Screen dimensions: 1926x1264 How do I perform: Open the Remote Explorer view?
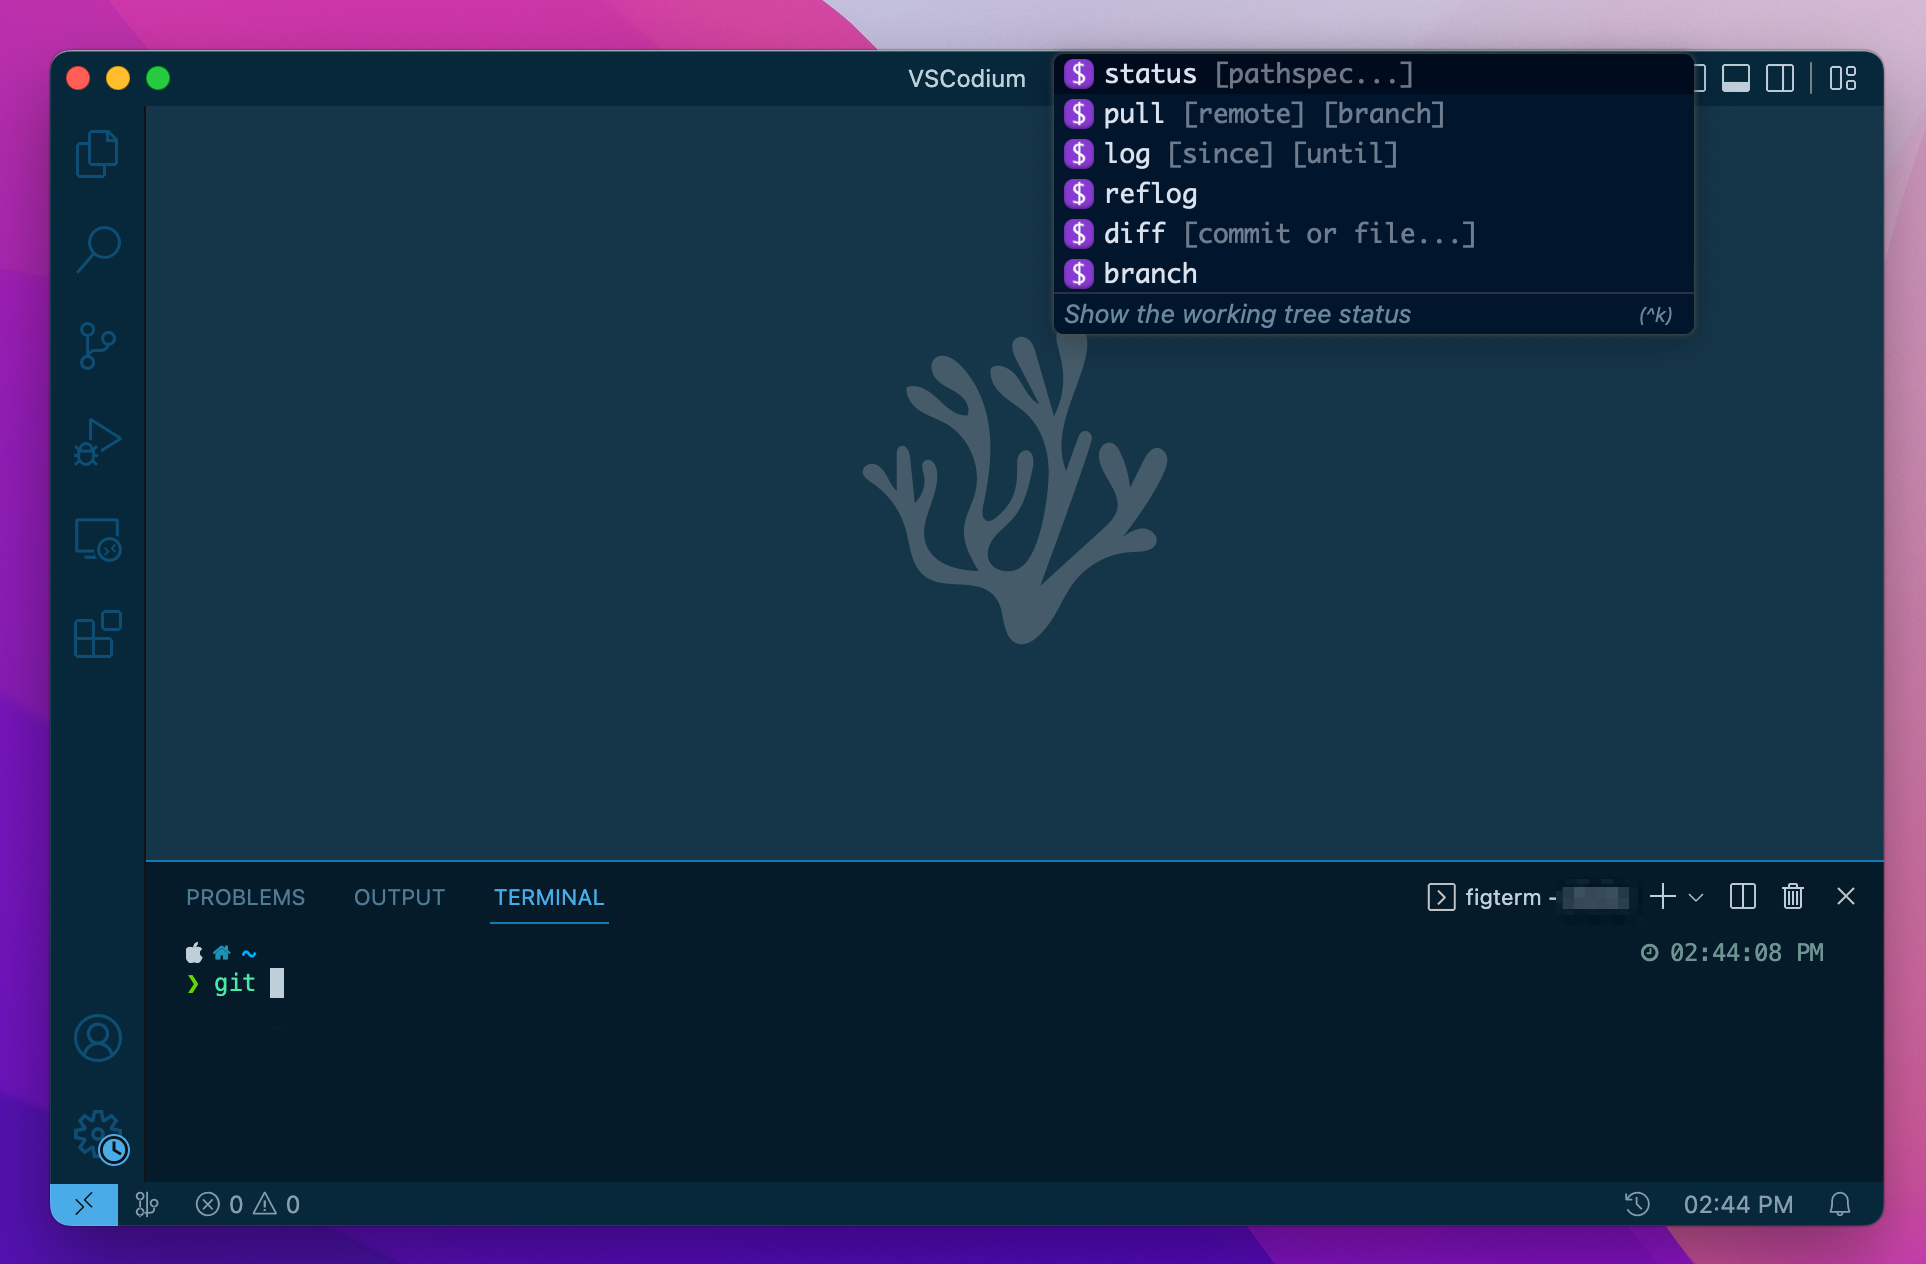click(x=96, y=540)
